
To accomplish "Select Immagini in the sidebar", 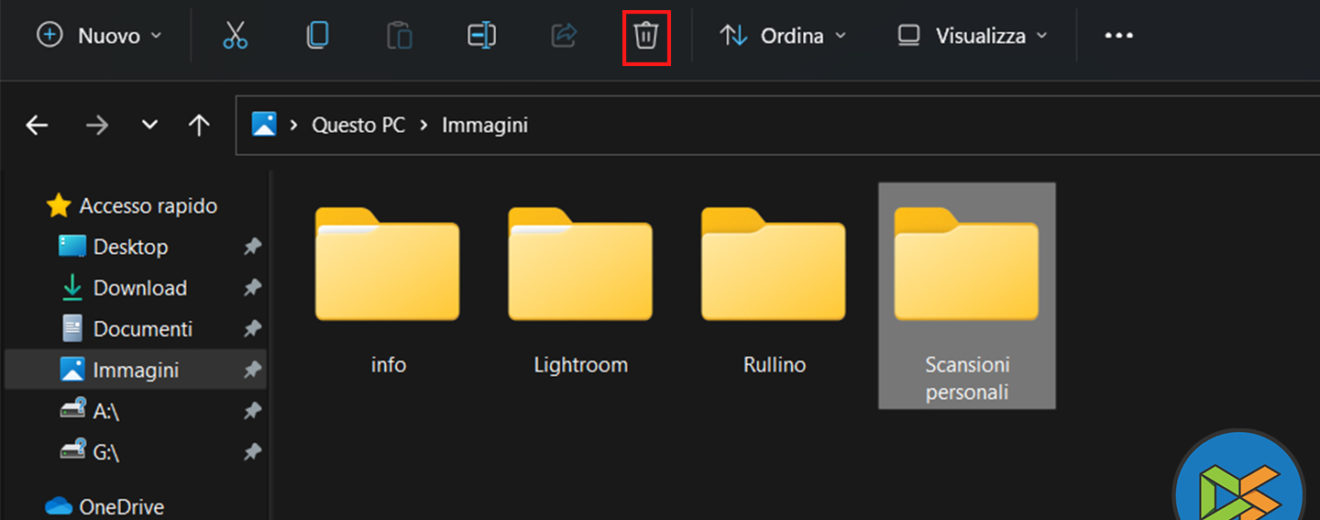I will (x=136, y=370).
